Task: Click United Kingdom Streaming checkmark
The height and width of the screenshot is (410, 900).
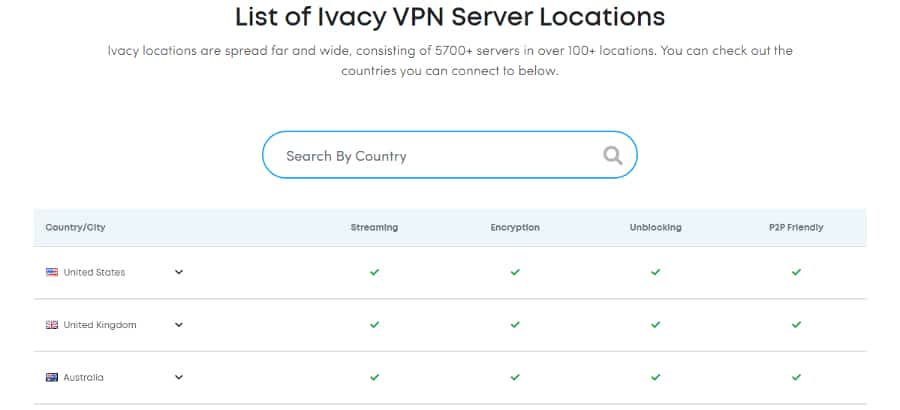Action: (x=374, y=325)
